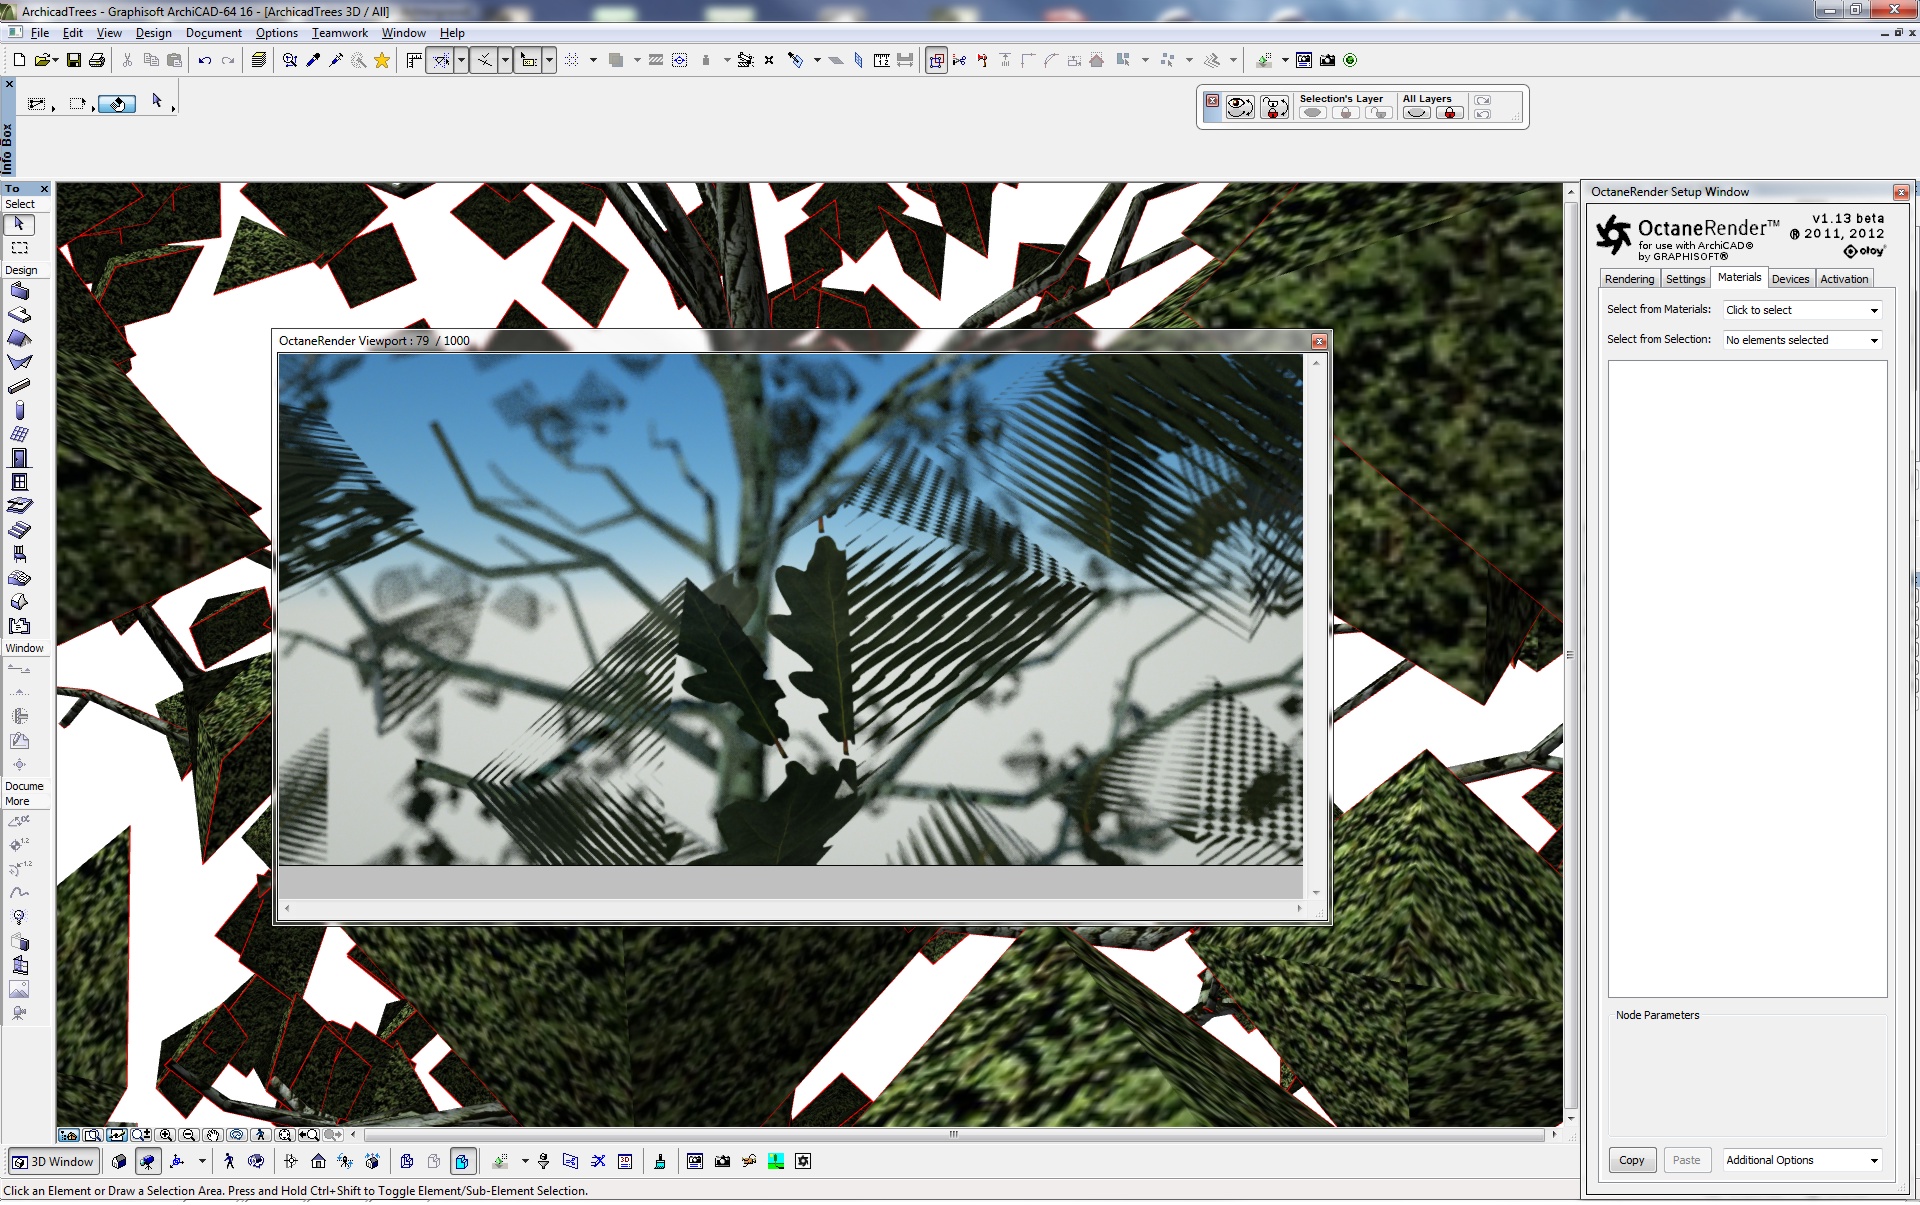
Task: Click the Zoom In magnifier navigation icon
Action: point(166,1135)
